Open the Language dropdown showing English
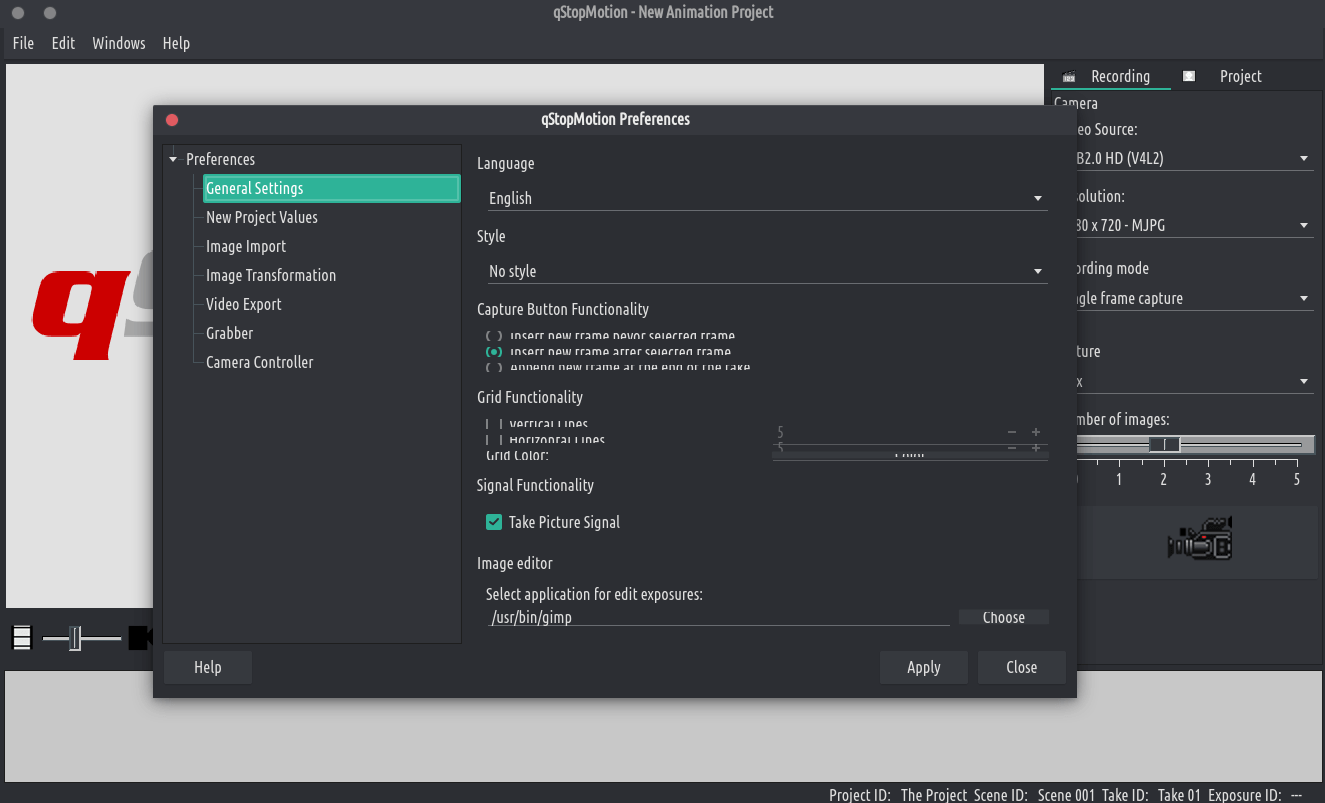The height and width of the screenshot is (803, 1325). pyautogui.click(x=766, y=198)
